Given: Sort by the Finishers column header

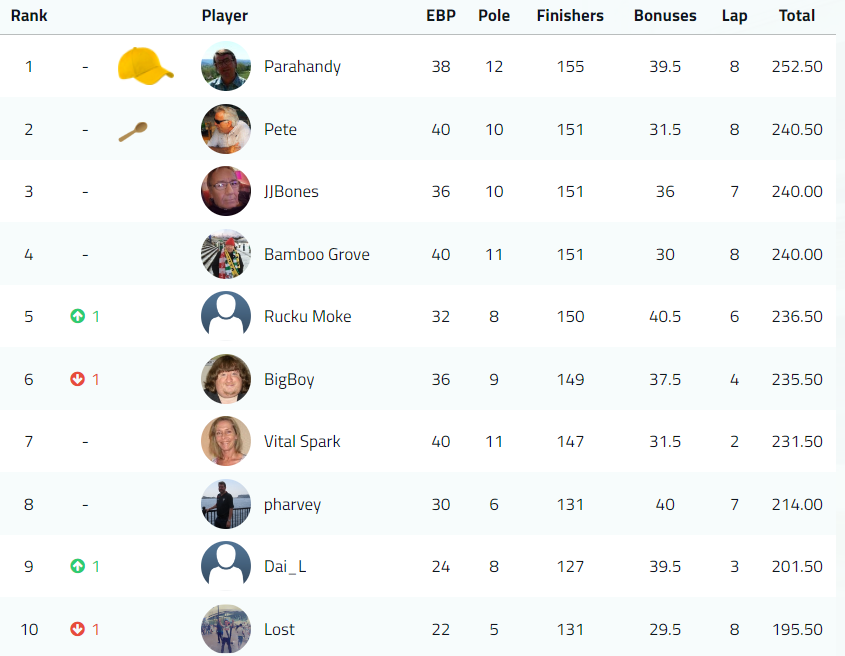Looking at the screenshot, I should point(570,16).
